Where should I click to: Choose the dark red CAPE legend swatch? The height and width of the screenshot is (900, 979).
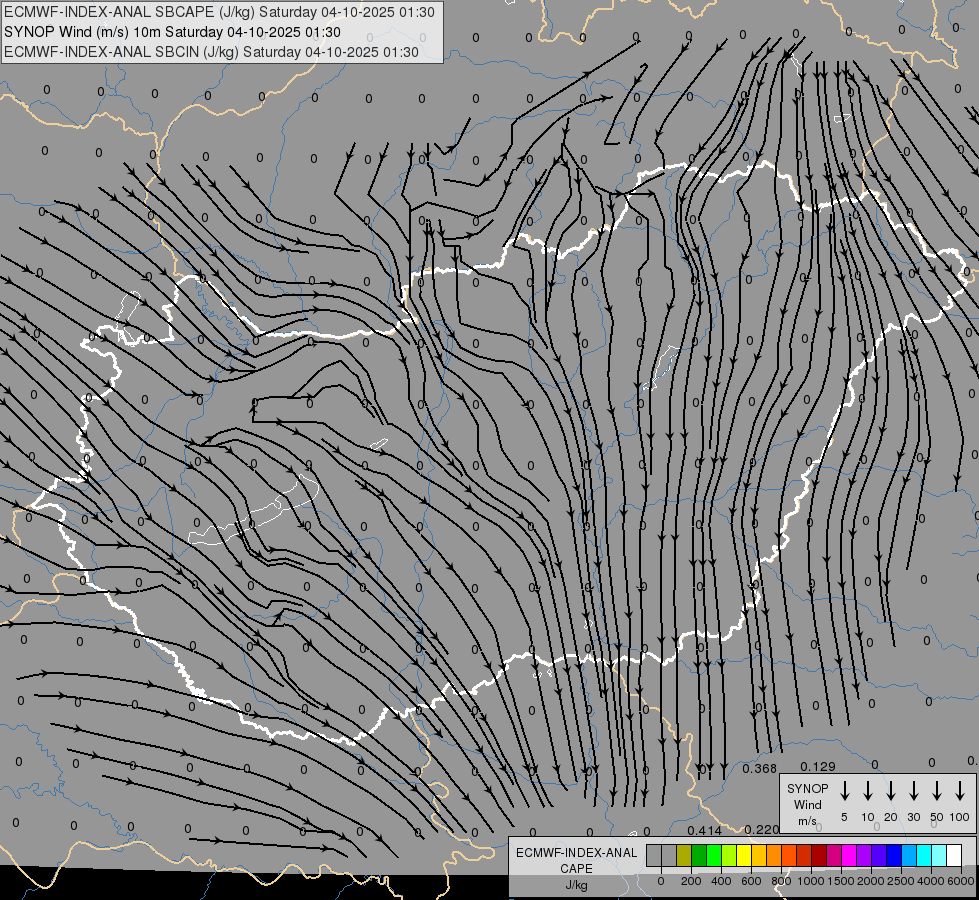819,855
